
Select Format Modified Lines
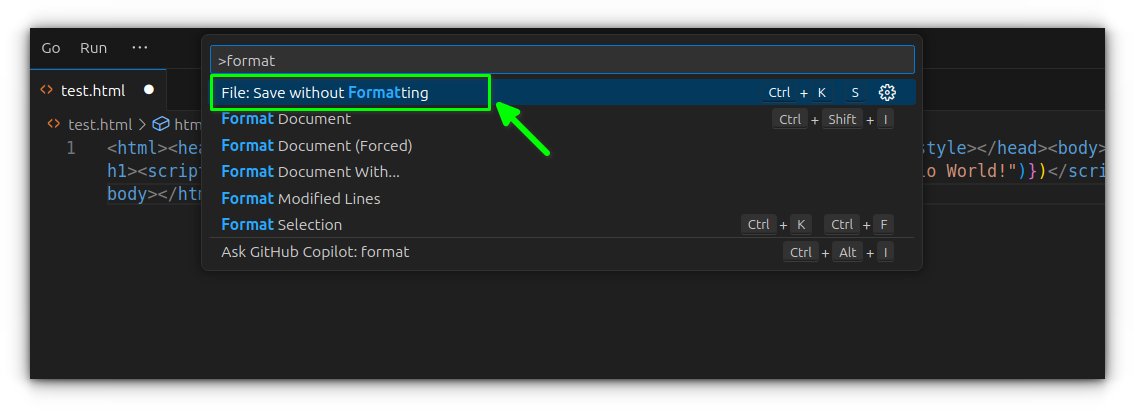(300, 199)
